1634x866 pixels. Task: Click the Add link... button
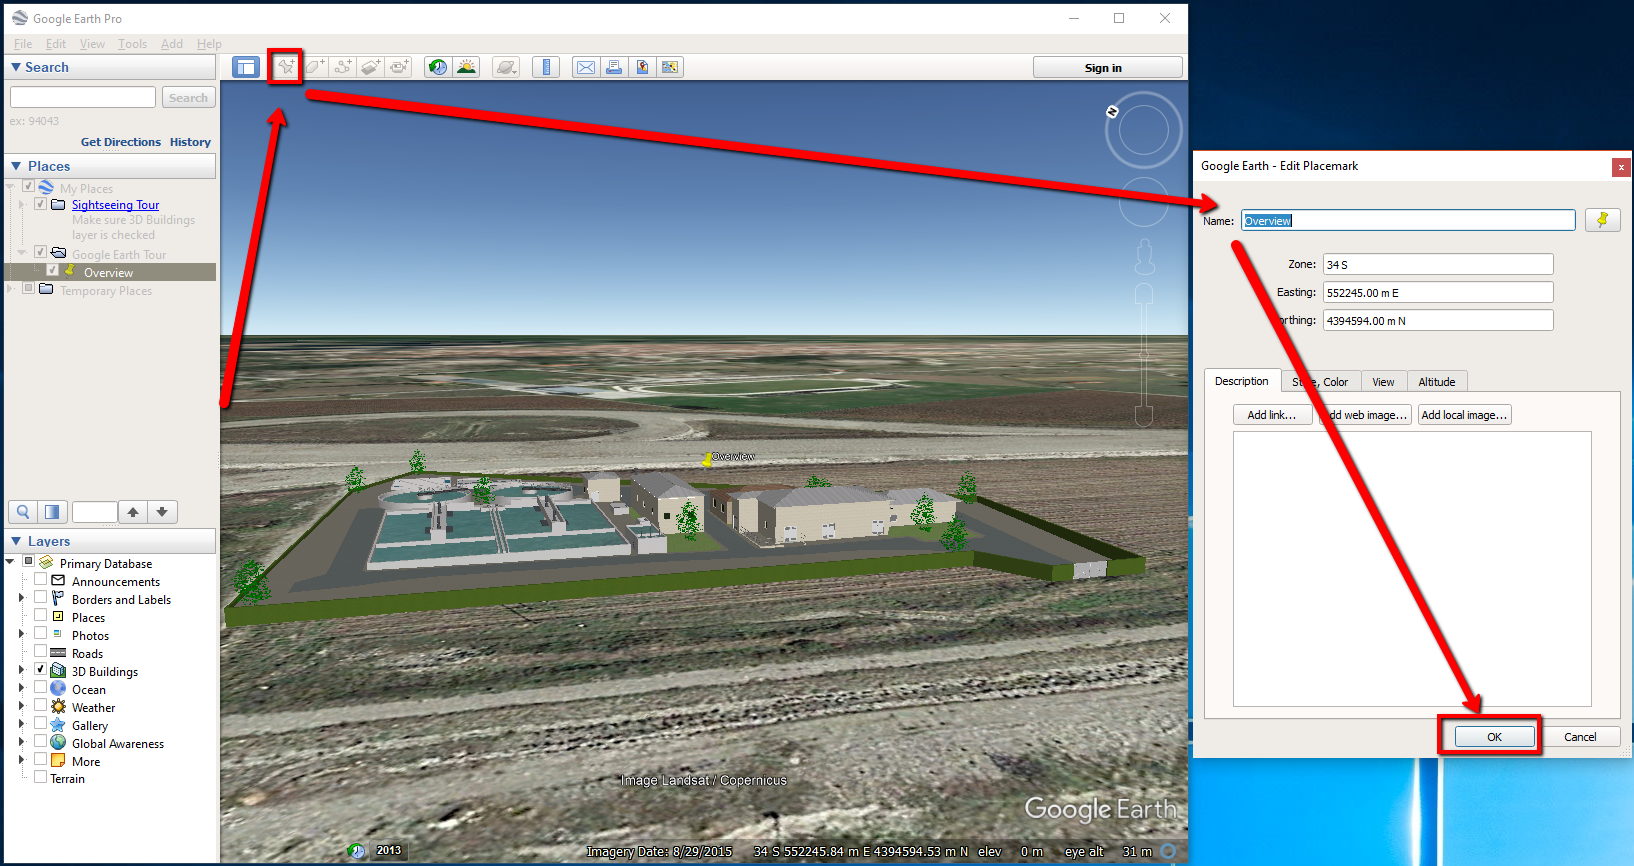[1272, 415]
